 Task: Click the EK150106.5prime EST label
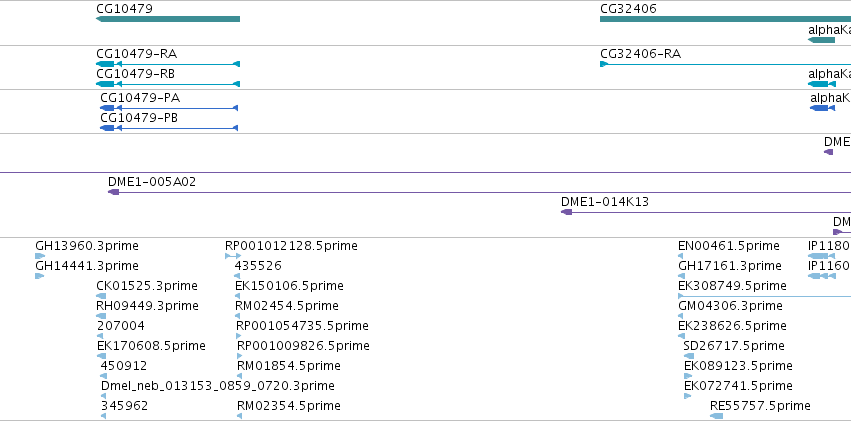(289, 286)
